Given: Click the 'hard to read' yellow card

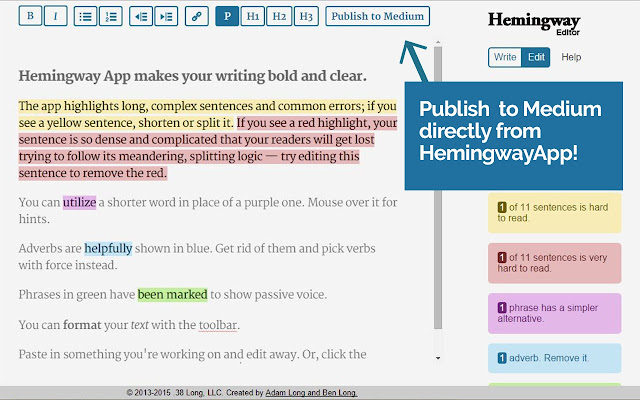Looking at the screenshot, I should pyautogui.click(x=555, y=213).
